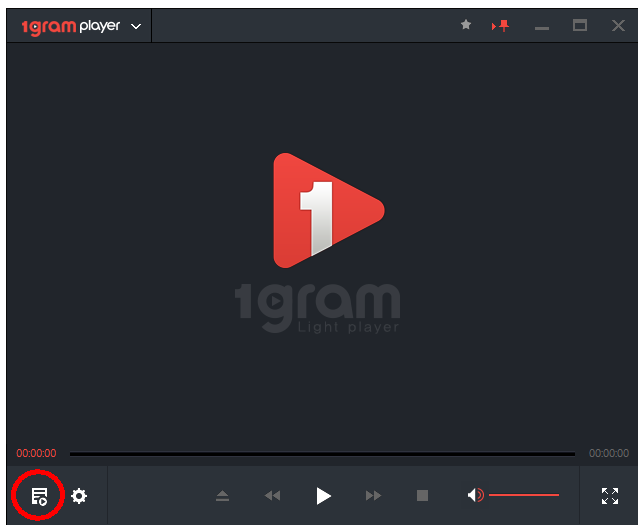Open the playlist panel
The image size is (644, 526).
pyautogui.click(x=39, y=496)
